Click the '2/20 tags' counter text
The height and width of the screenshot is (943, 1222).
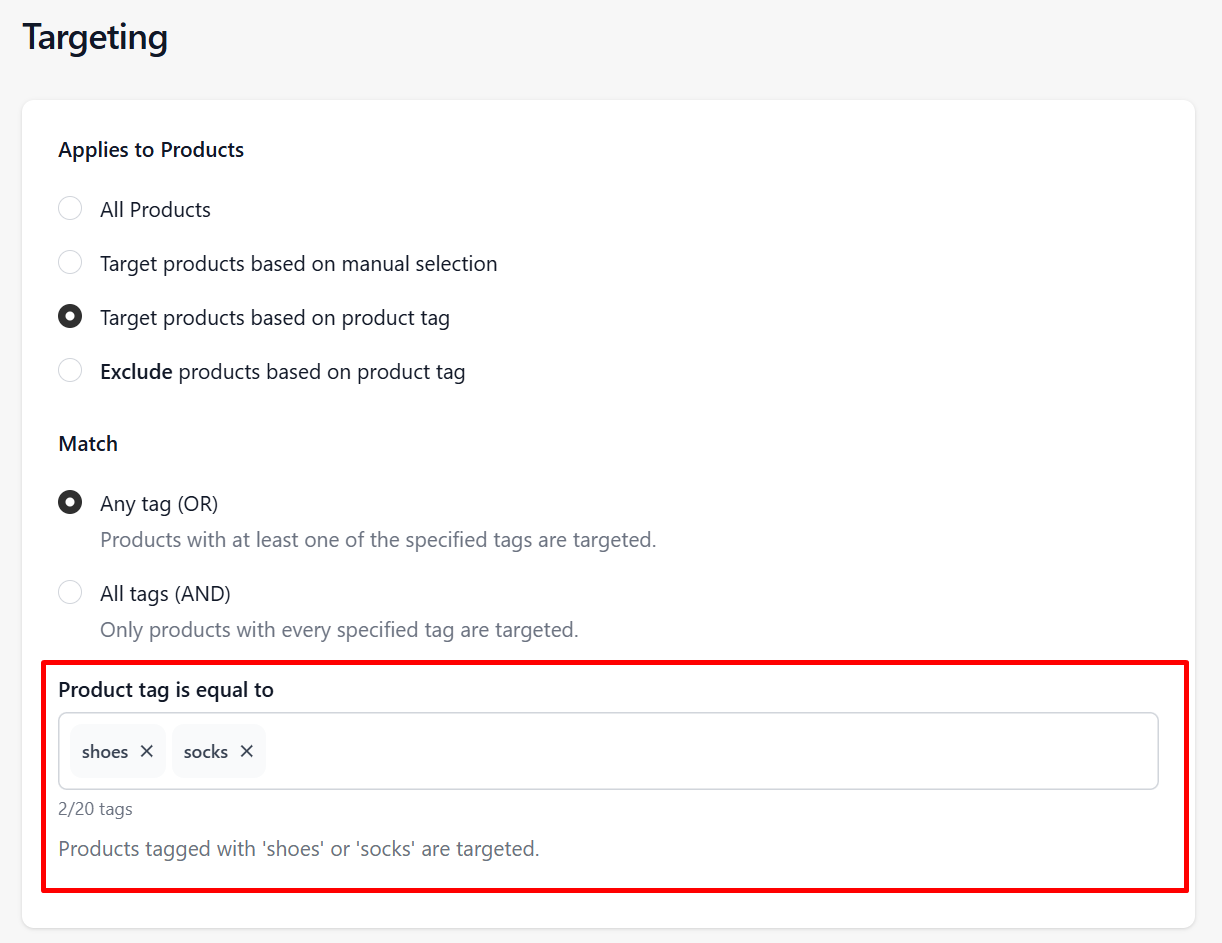95,809
